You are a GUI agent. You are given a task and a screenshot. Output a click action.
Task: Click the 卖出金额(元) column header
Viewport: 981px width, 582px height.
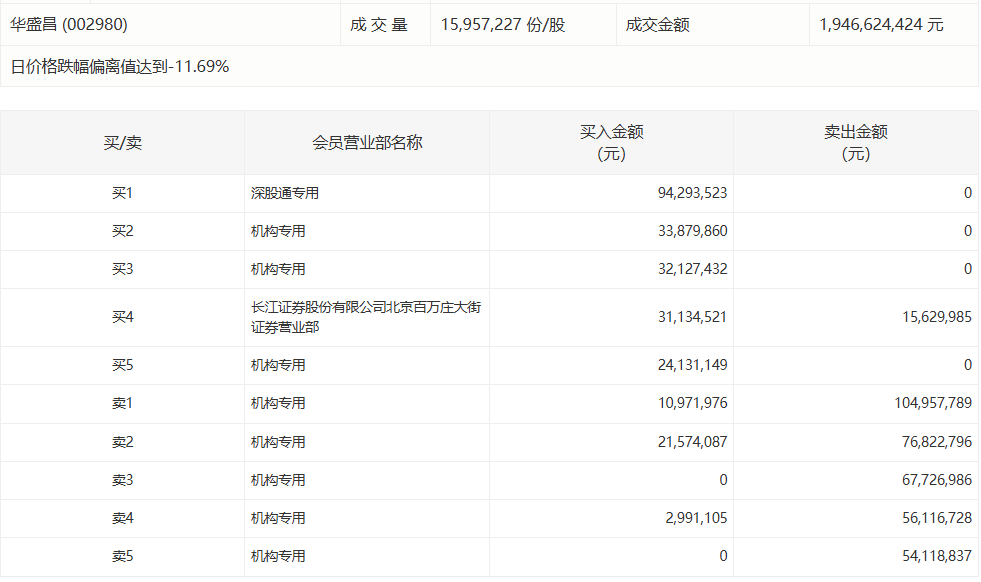[x=856, y=143]
